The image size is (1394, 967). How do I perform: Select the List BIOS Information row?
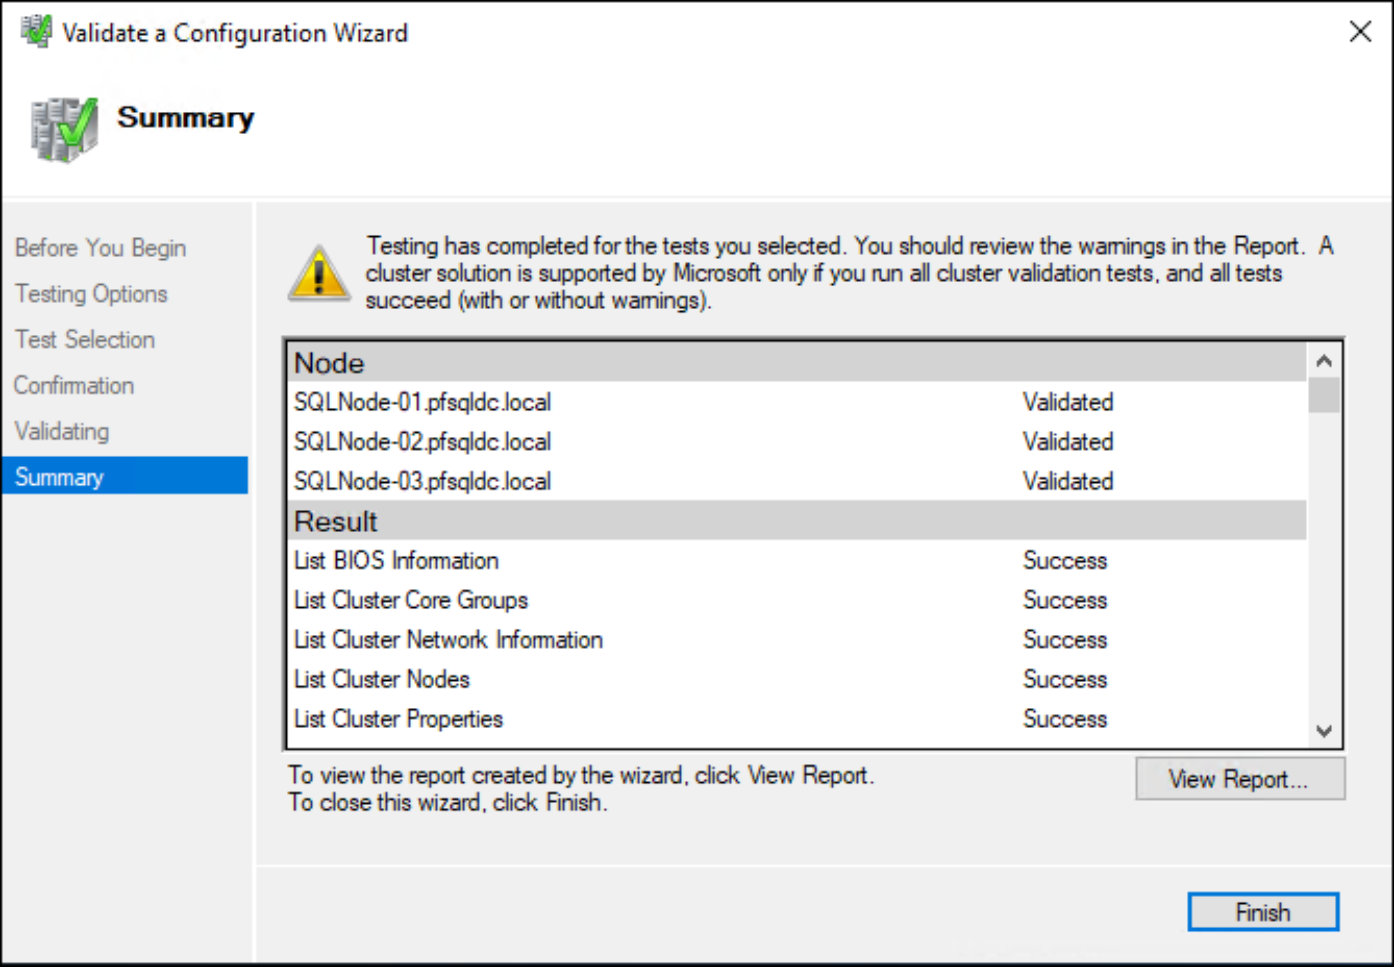point(797,561)
